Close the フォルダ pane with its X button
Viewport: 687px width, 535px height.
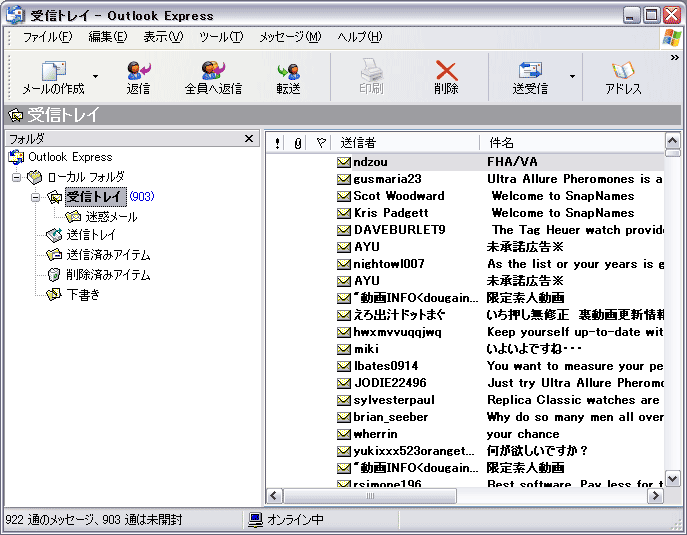coord(249,138)
